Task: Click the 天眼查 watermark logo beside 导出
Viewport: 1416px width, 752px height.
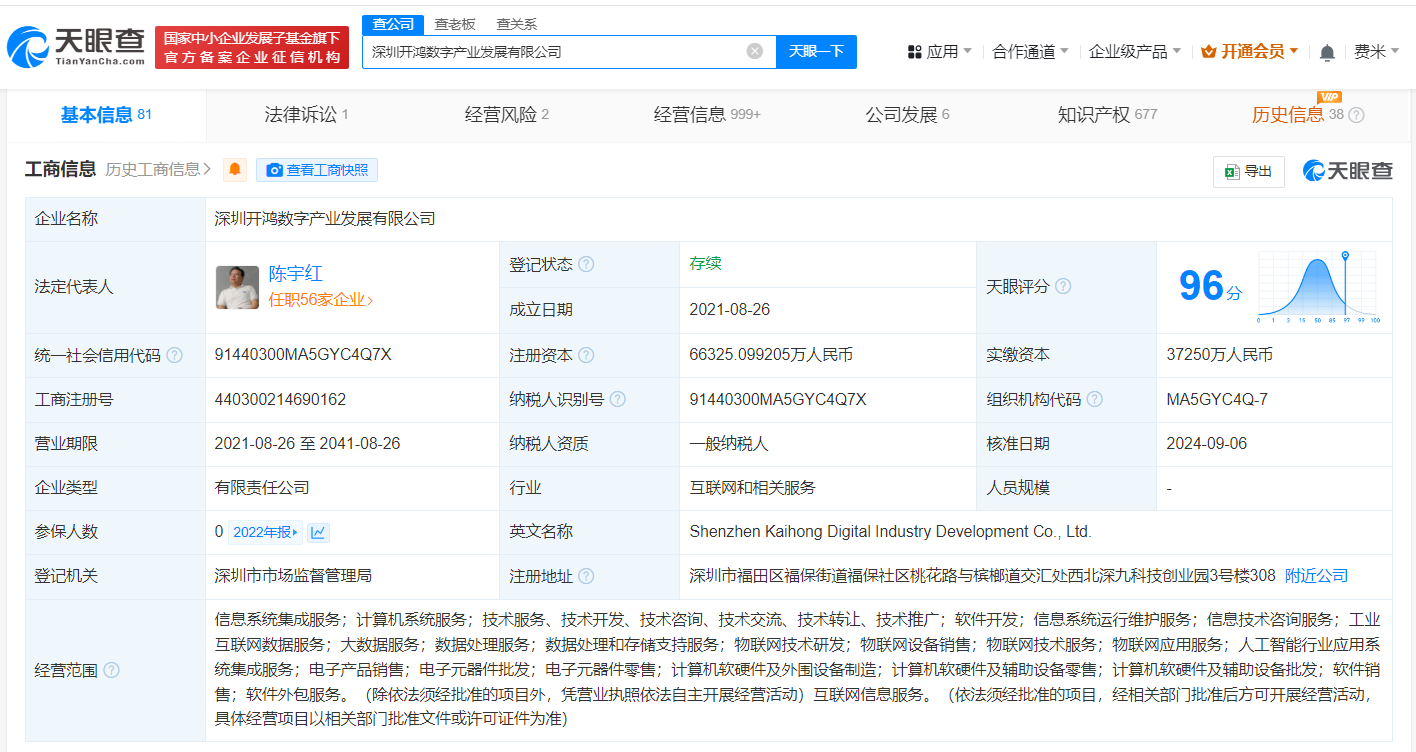Action: click(x=1347, y=171)
